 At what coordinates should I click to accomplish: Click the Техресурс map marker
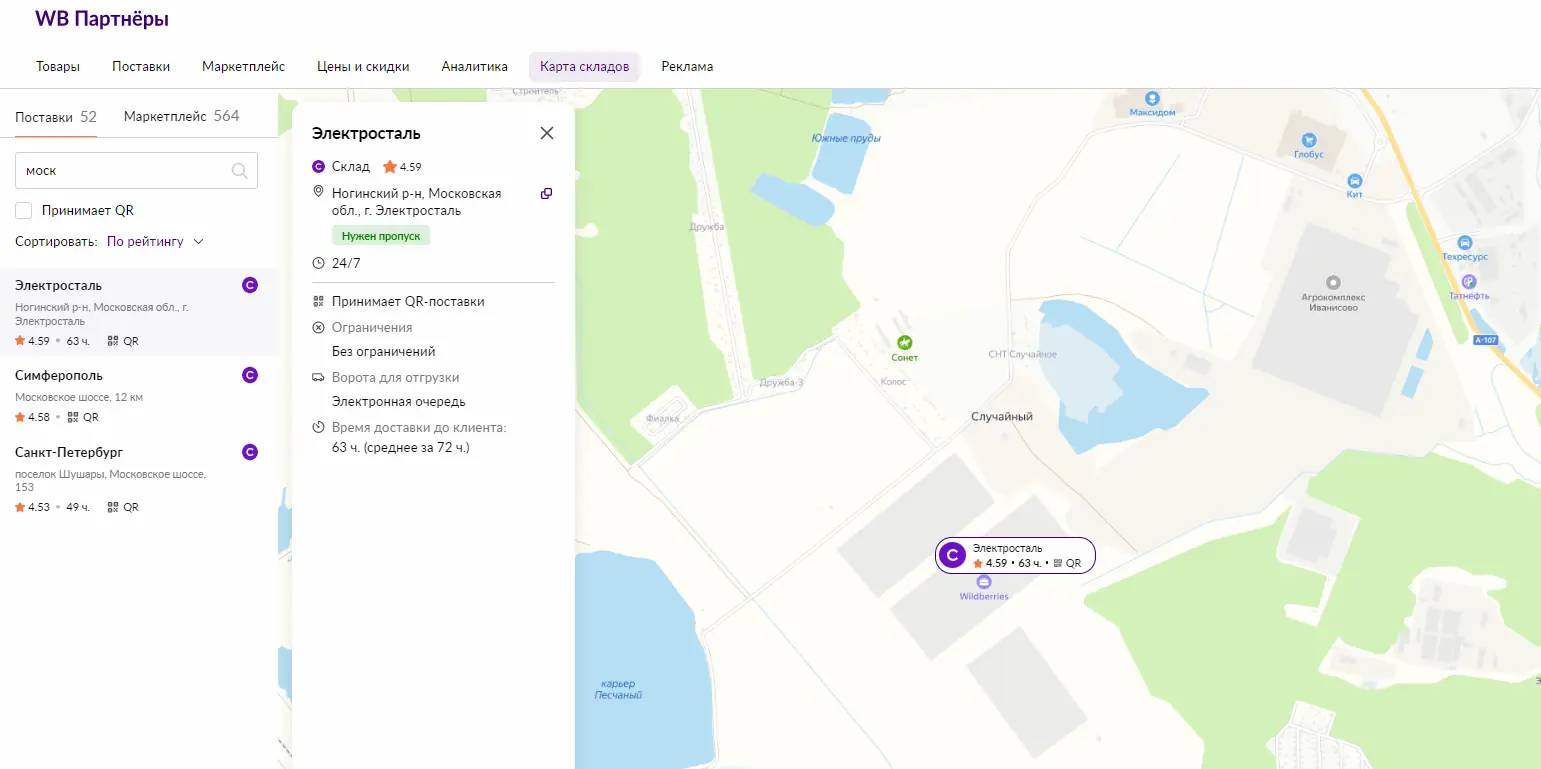1464,243
